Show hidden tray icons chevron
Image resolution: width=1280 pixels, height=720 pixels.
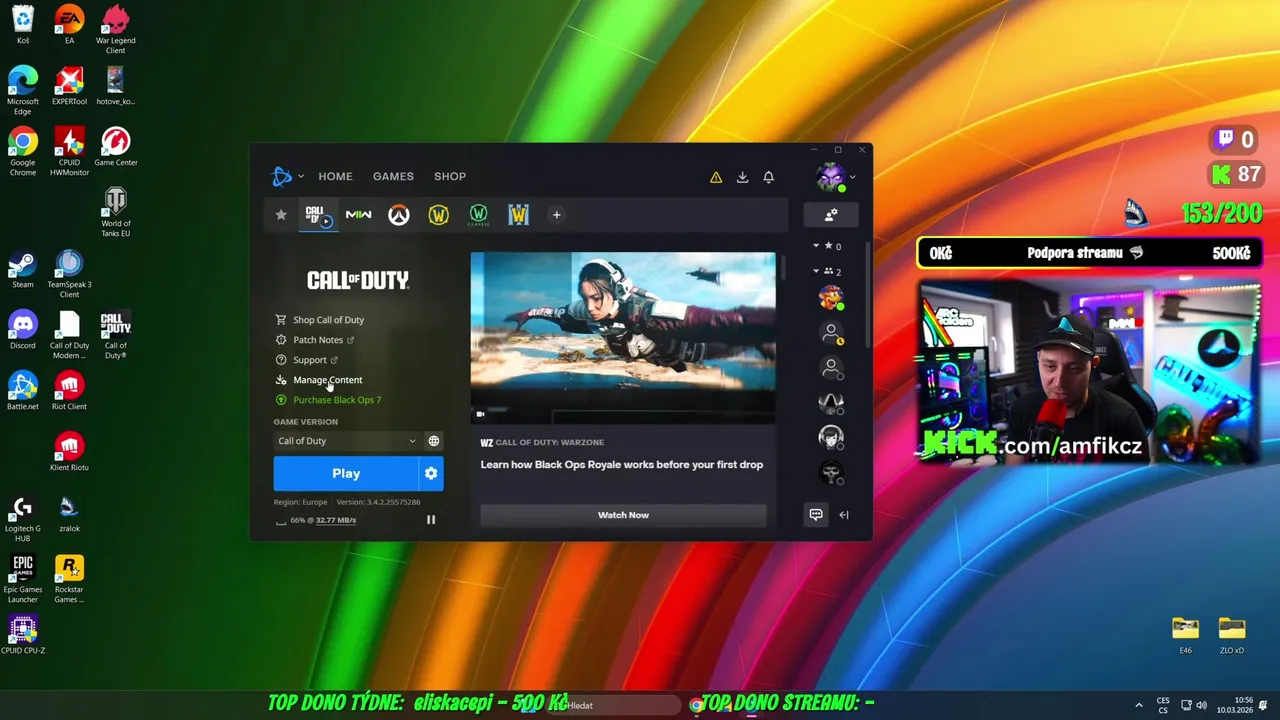click(x=1138, y=705)
